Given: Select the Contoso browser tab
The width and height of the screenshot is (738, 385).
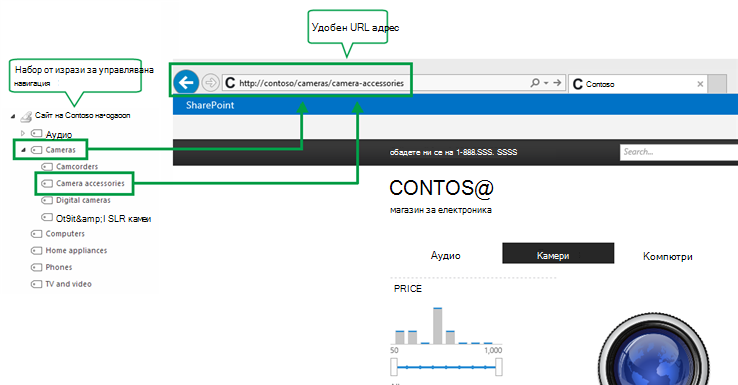Looking at the screenshot, I should tap(638, 84).
